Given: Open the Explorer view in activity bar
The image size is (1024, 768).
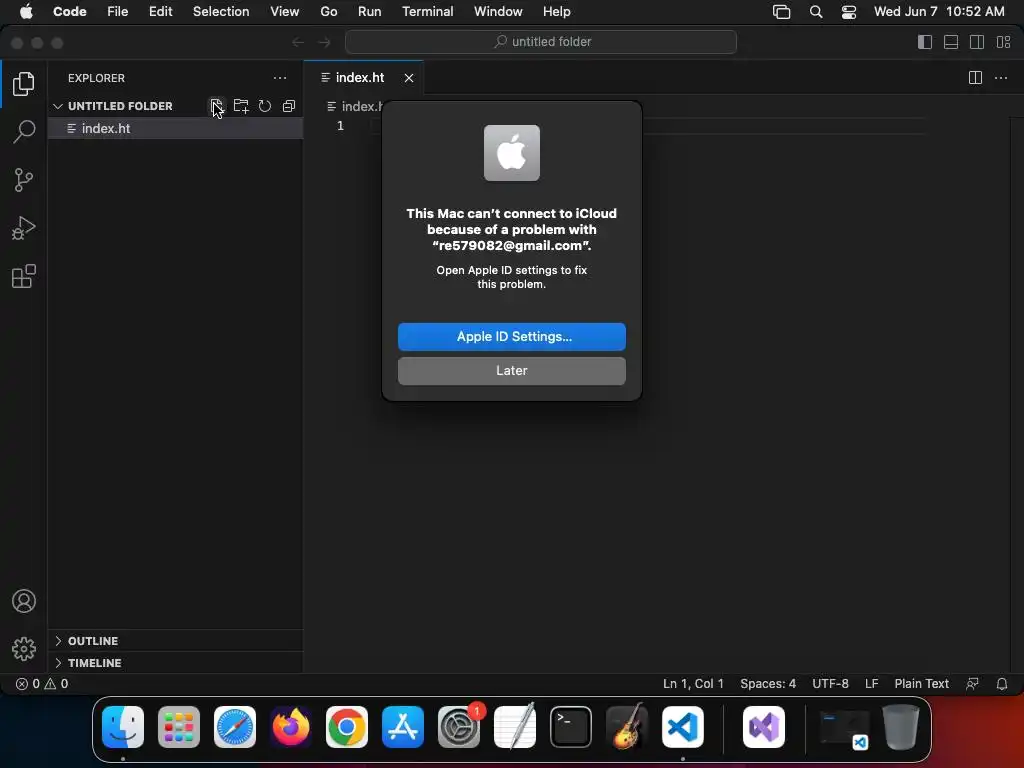Looking at the screenshot, I should (24, 84).
